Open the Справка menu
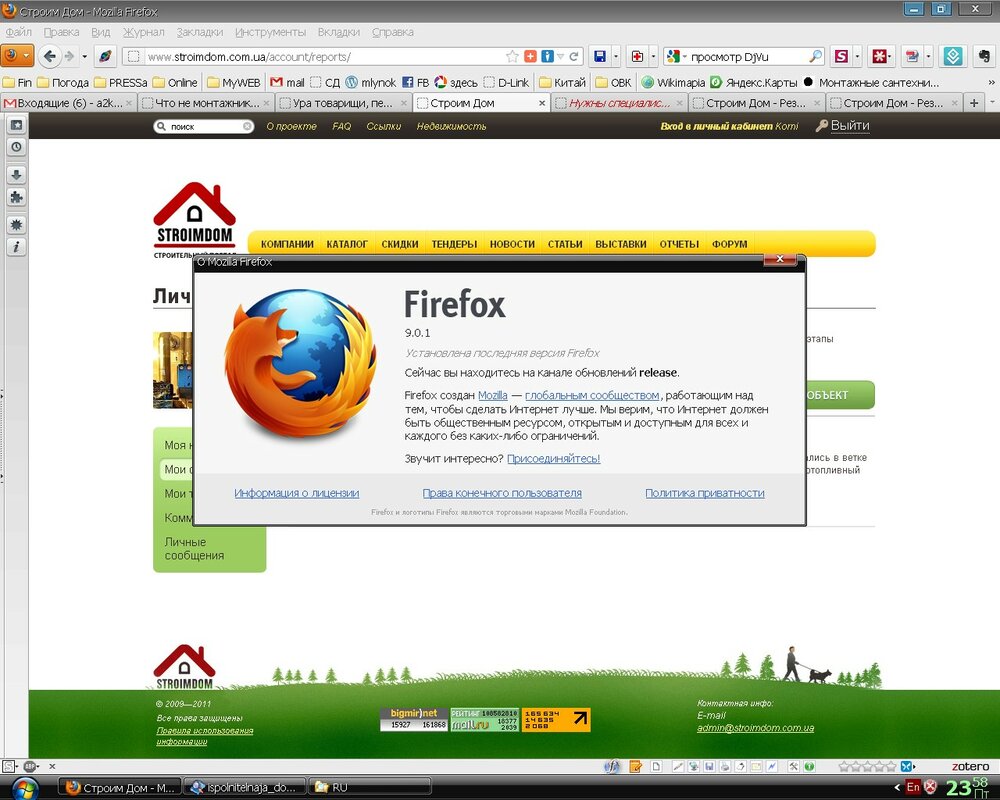Viewport: 1000px width, 800px height. (x=392, y=32)
